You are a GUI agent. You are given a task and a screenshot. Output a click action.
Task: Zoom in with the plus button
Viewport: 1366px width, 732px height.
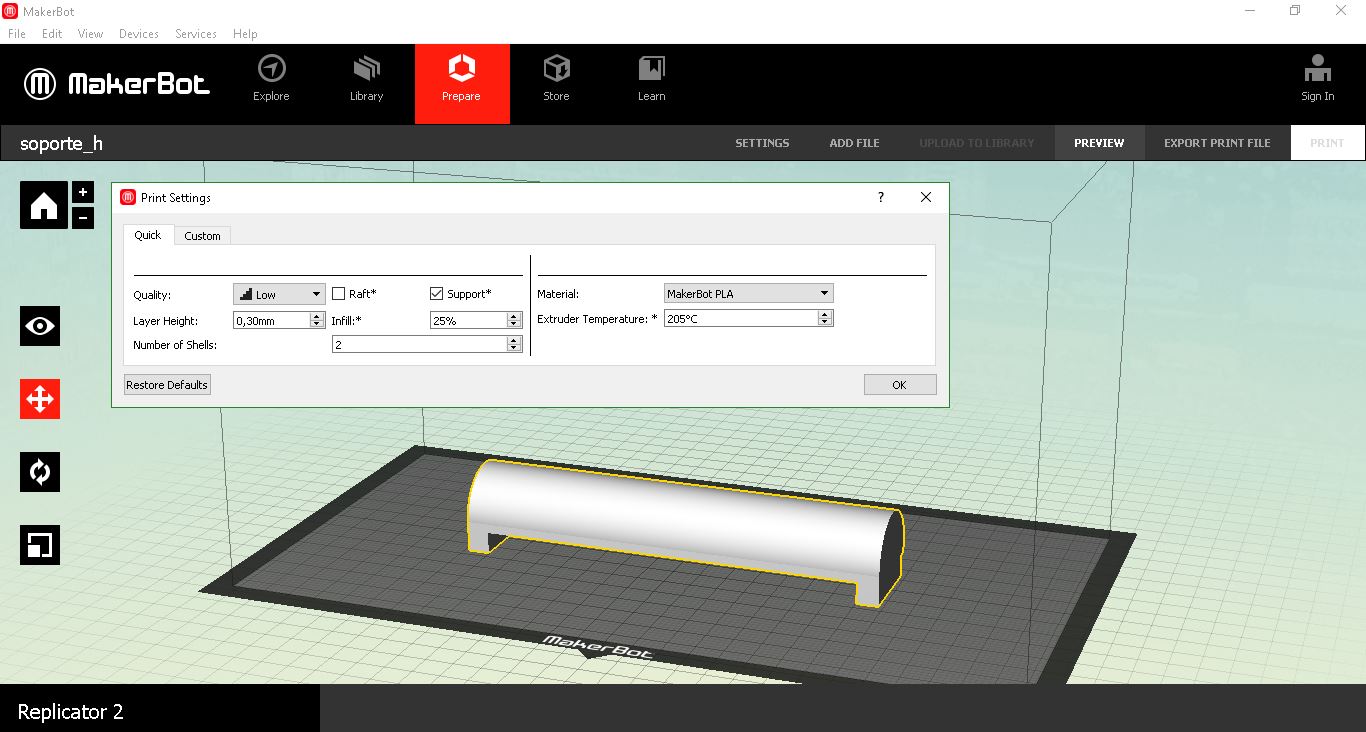(82, 192)
